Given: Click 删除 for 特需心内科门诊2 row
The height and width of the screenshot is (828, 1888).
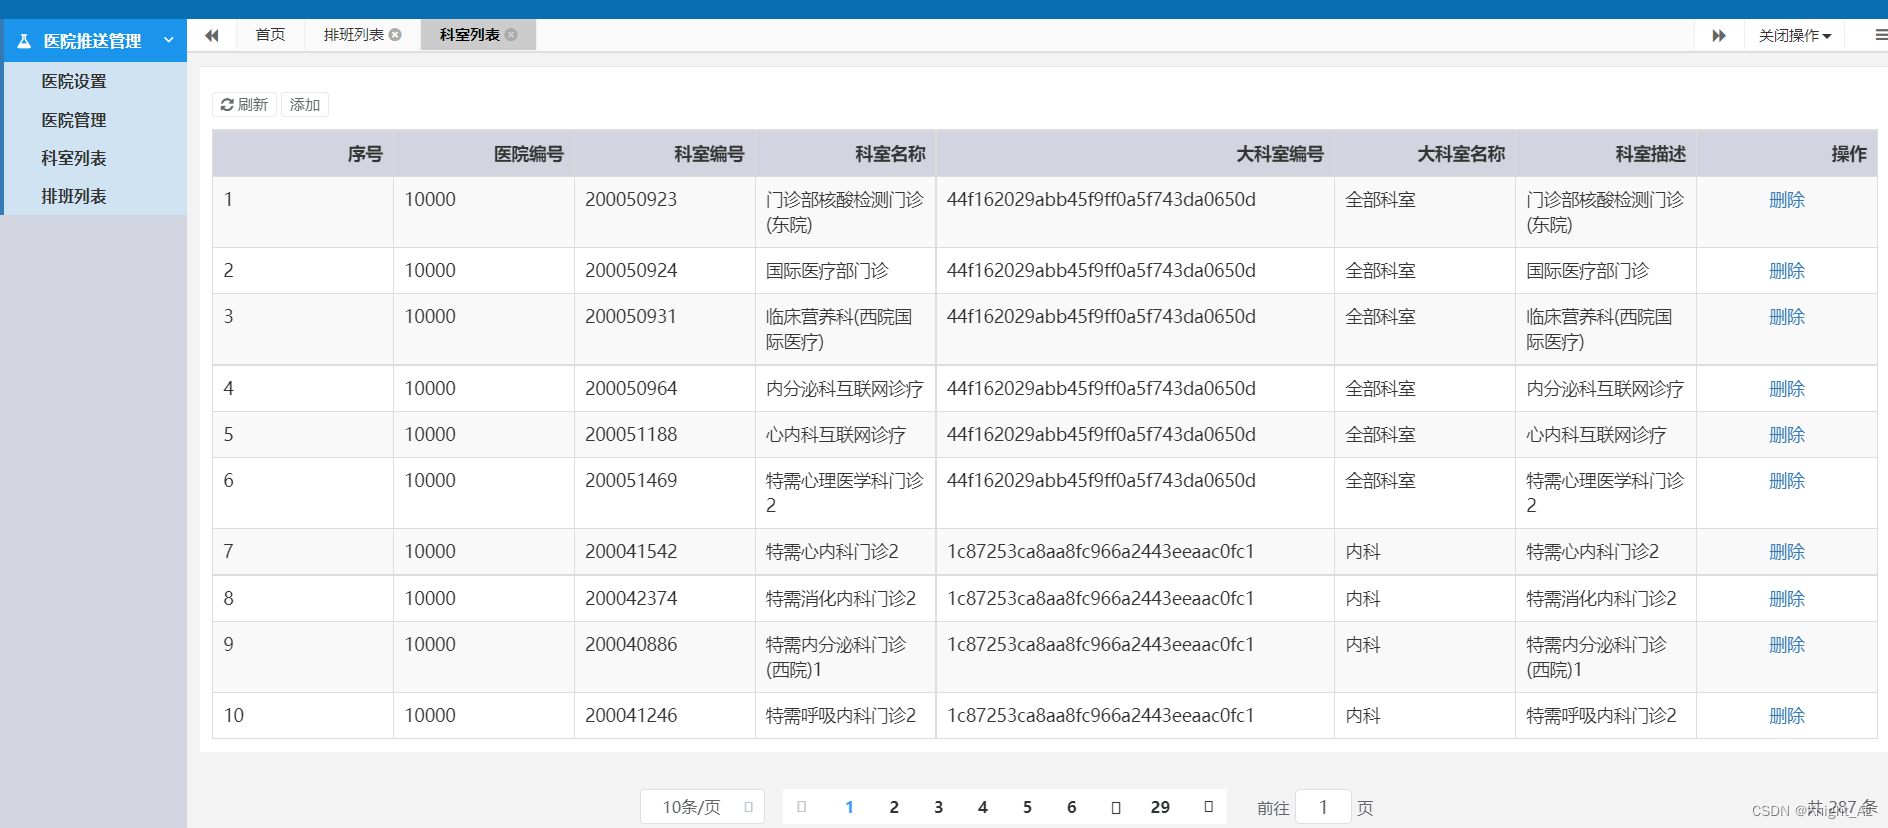Looking at the screenshot, I should (x=1786, y=552).
